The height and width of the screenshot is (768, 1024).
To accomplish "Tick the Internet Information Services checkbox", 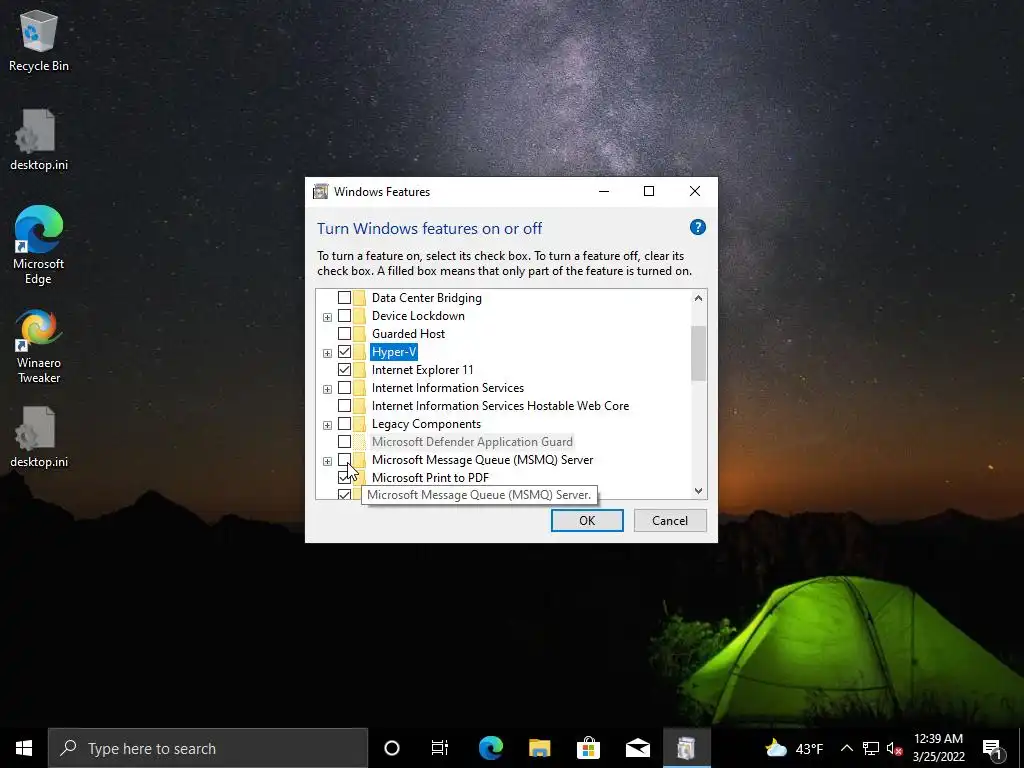I will [344, 388].
